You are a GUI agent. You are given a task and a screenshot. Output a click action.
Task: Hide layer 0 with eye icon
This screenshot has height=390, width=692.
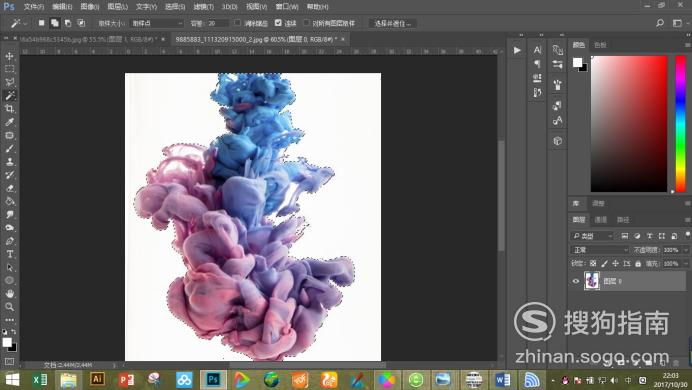click(575, 281)
